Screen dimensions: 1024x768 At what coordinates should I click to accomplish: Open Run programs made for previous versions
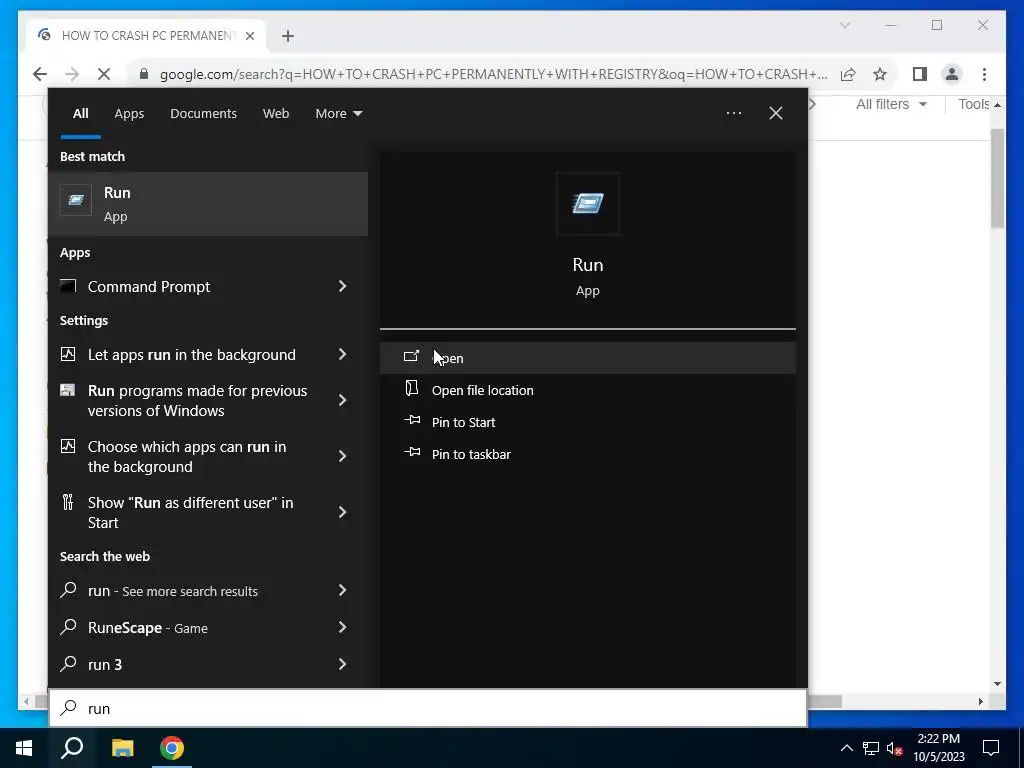click(197, 400)
